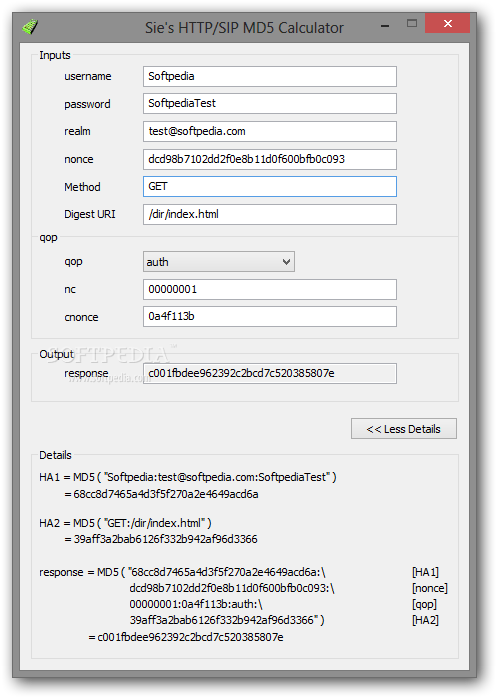Click the final response hash in Details

[190, 637]
